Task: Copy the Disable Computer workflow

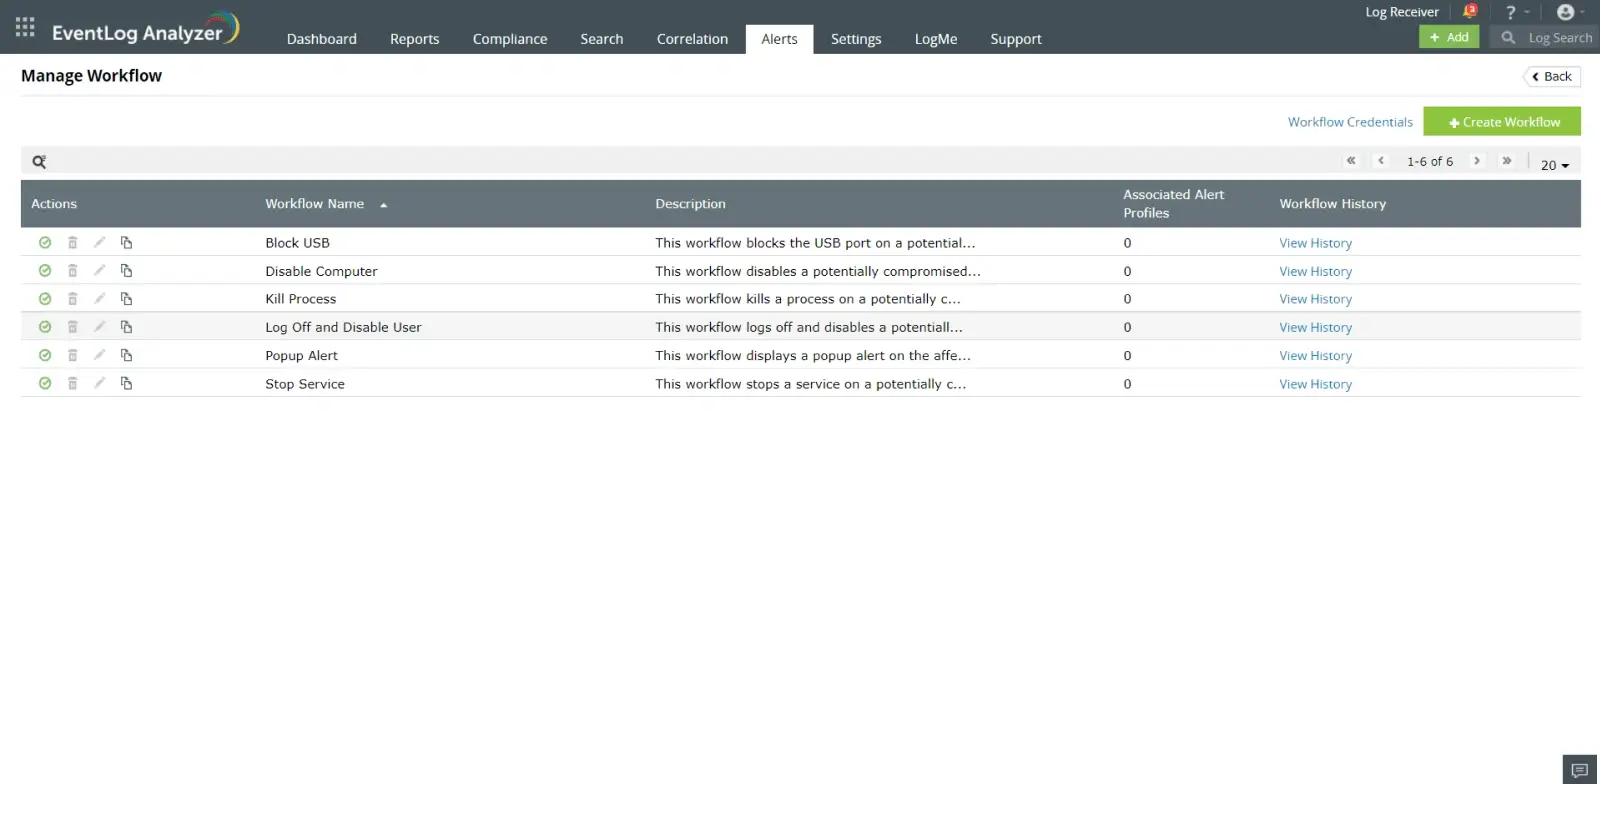Action: pos(126,271)
